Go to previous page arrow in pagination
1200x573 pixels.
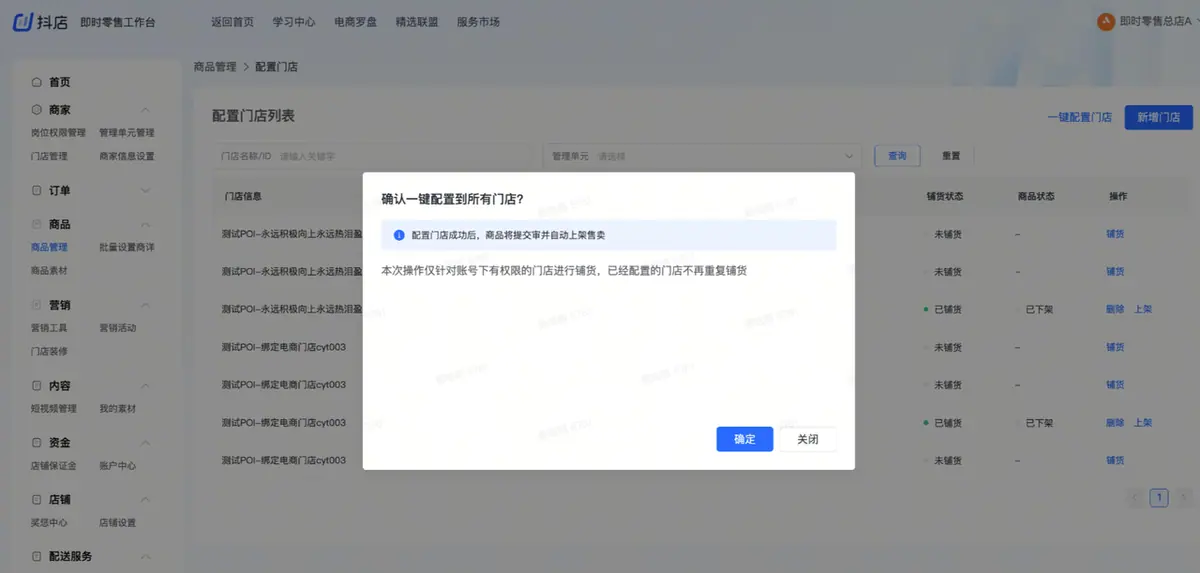point(1135,497)
